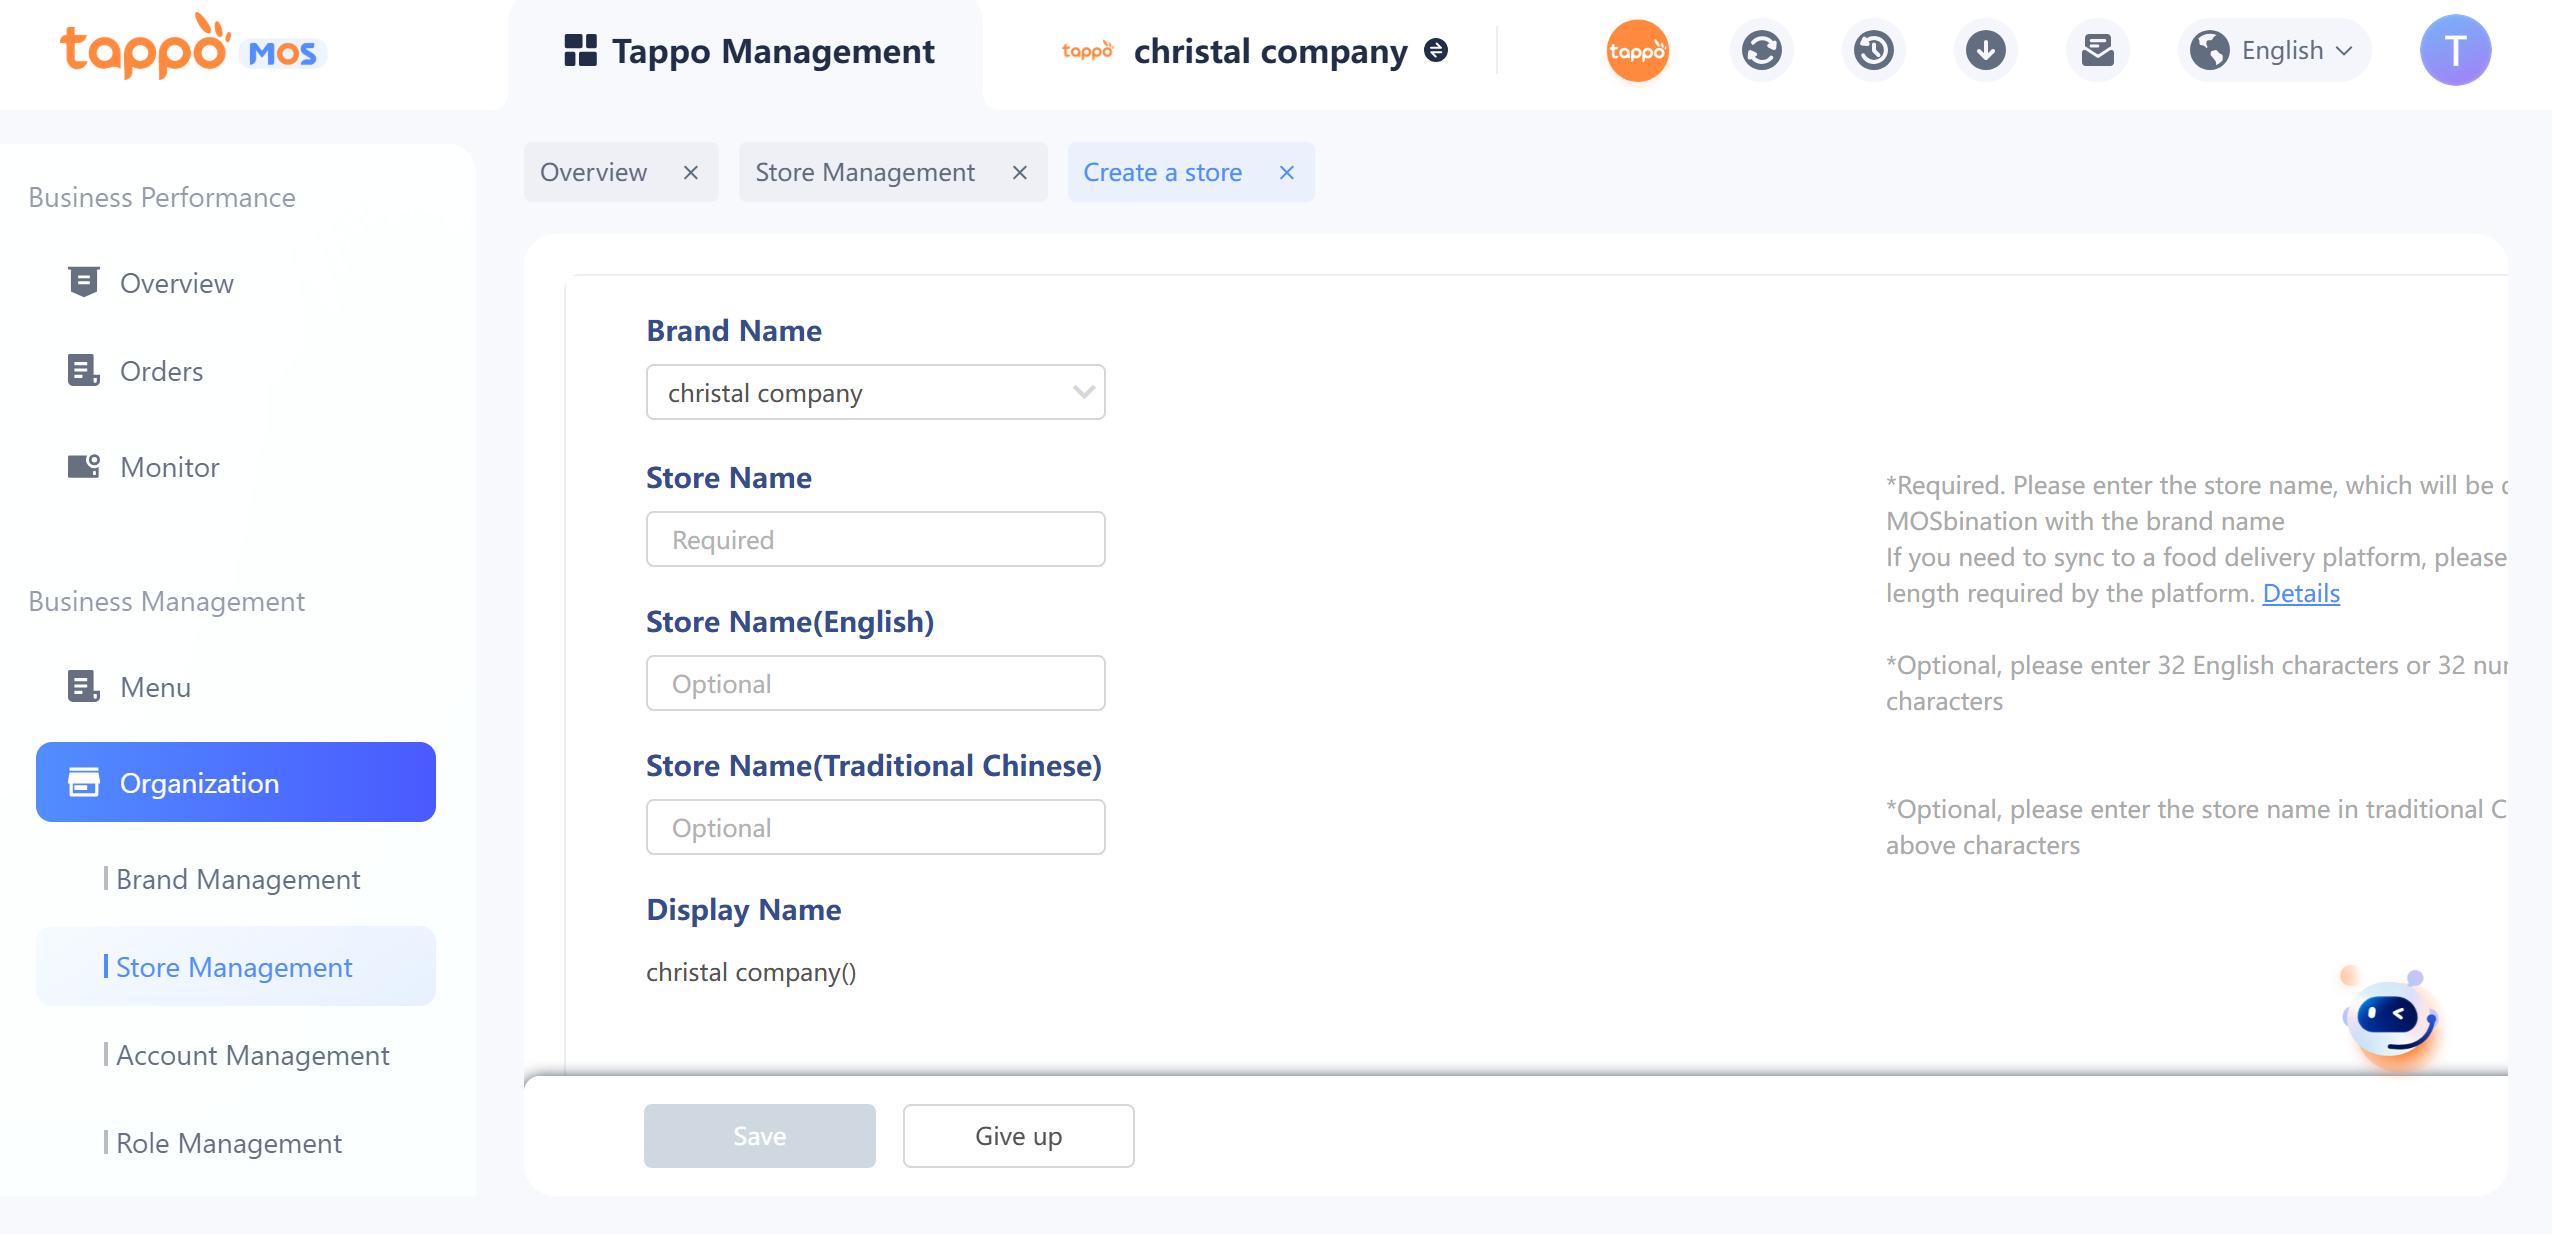Image resolution: width=2552 pixels, height=1234 pixels.
Task: Click the download arrow icon
Action: [1985, 50]
